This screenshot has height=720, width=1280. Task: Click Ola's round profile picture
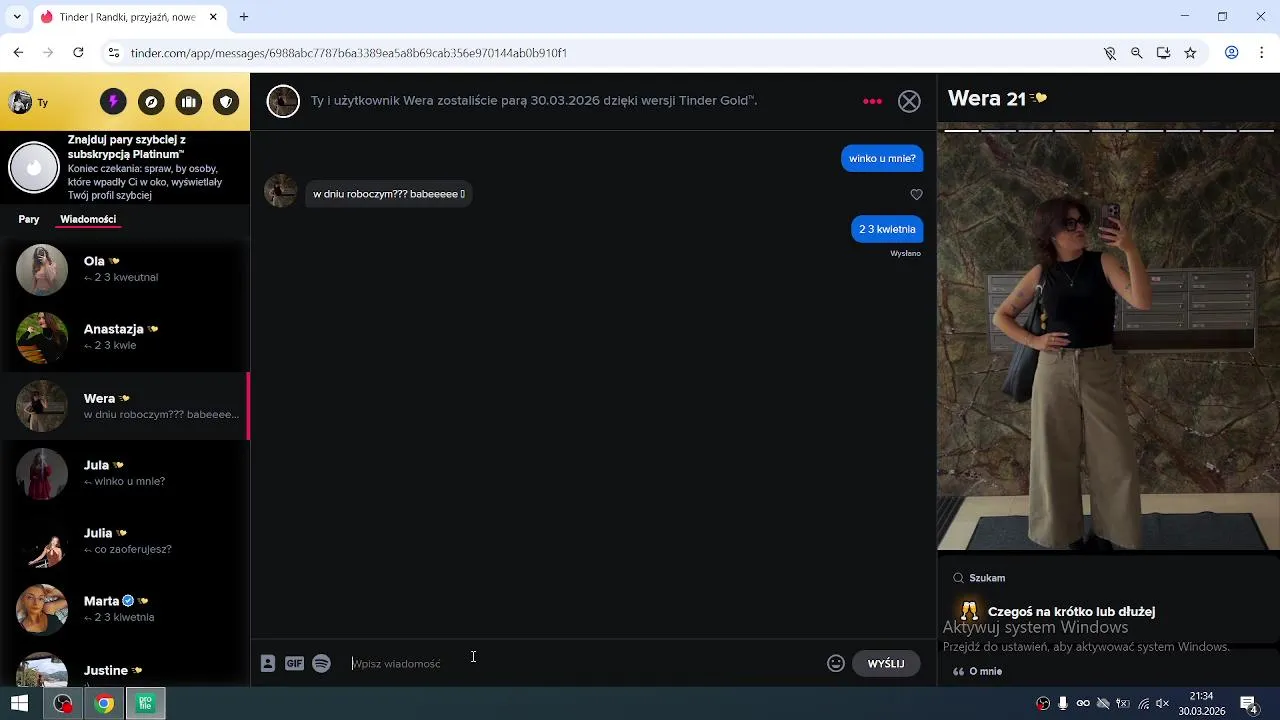(42, 269)
